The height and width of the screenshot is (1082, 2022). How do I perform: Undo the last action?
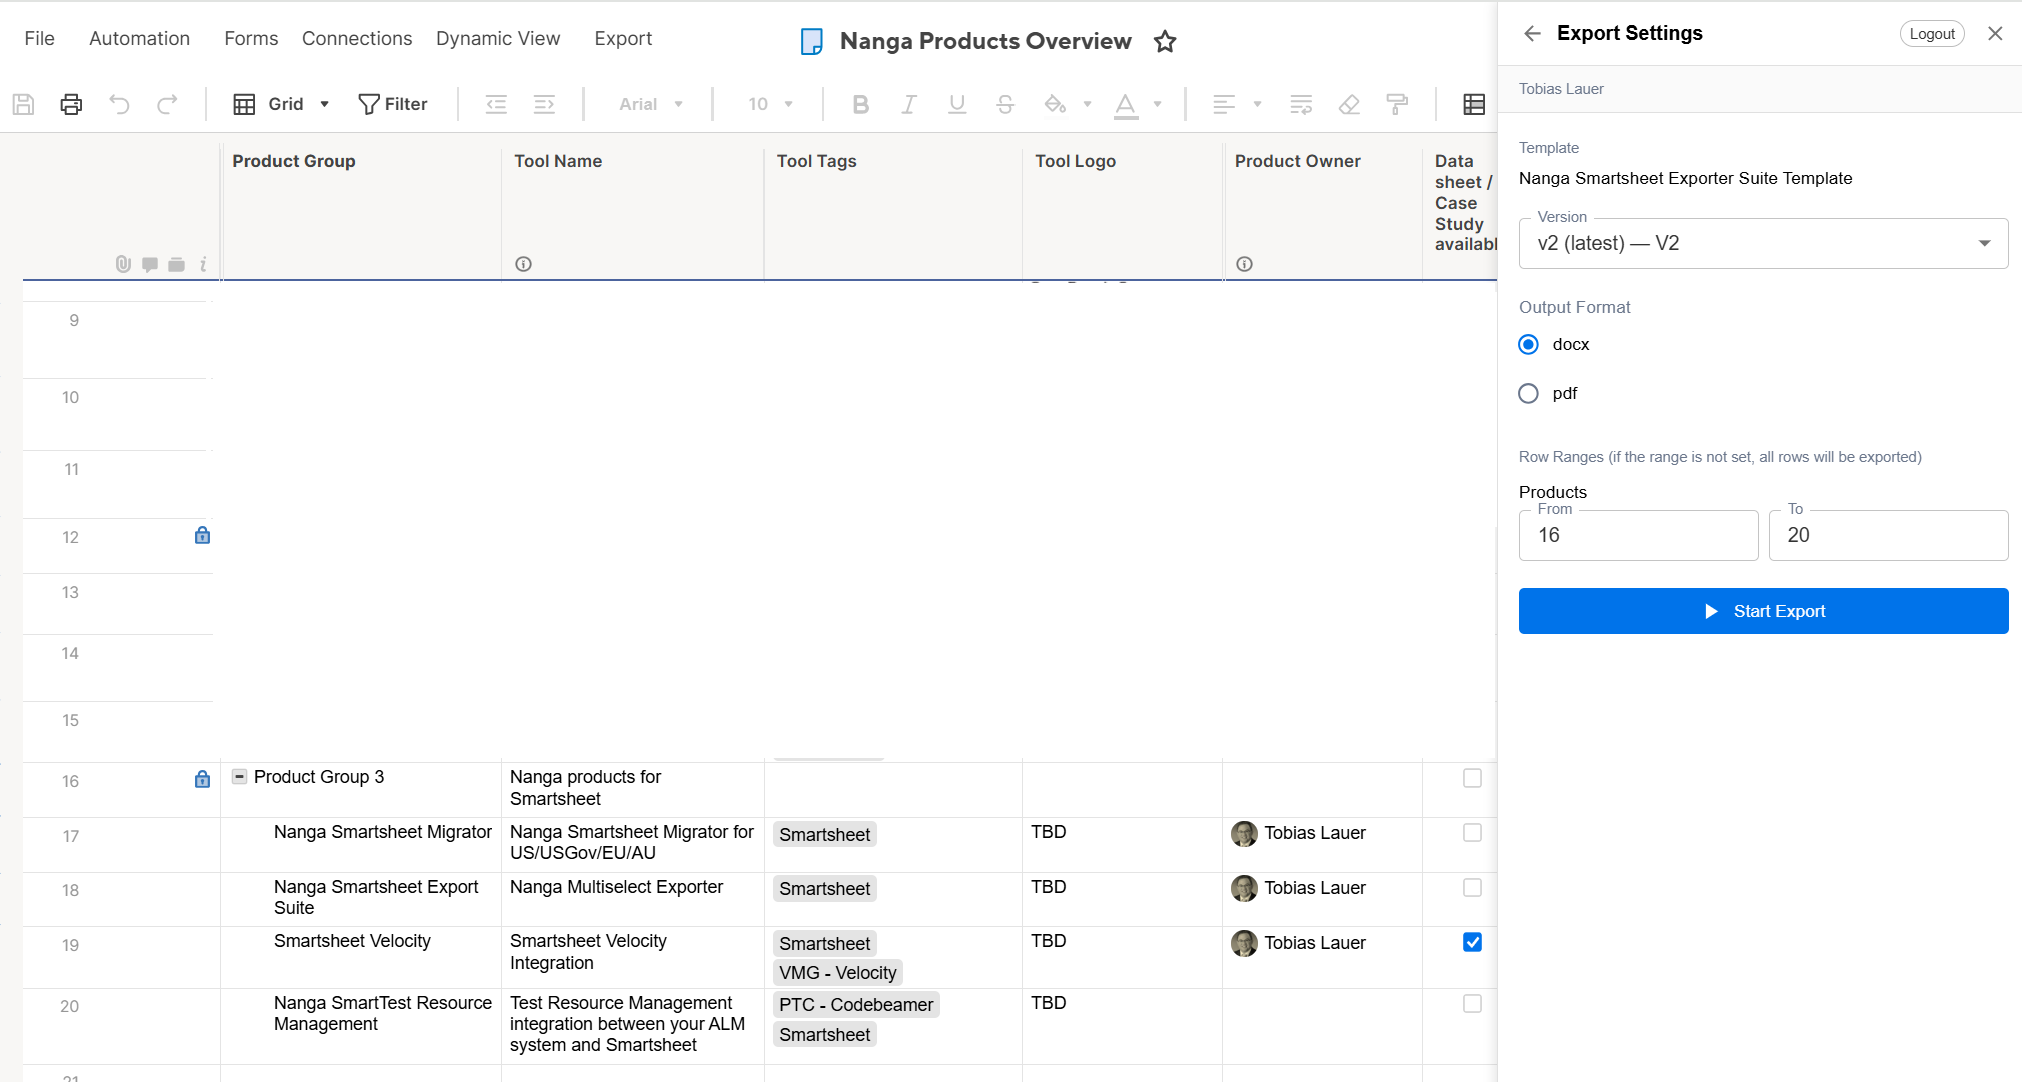coord(119,104)
